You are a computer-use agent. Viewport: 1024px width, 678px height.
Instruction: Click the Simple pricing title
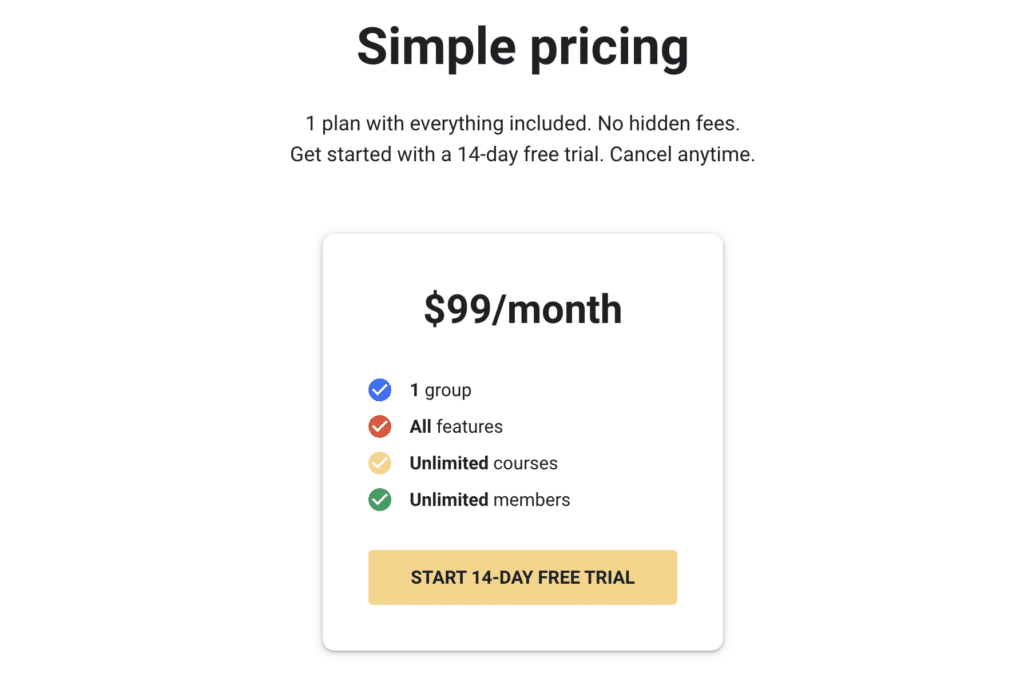[522, 47]
